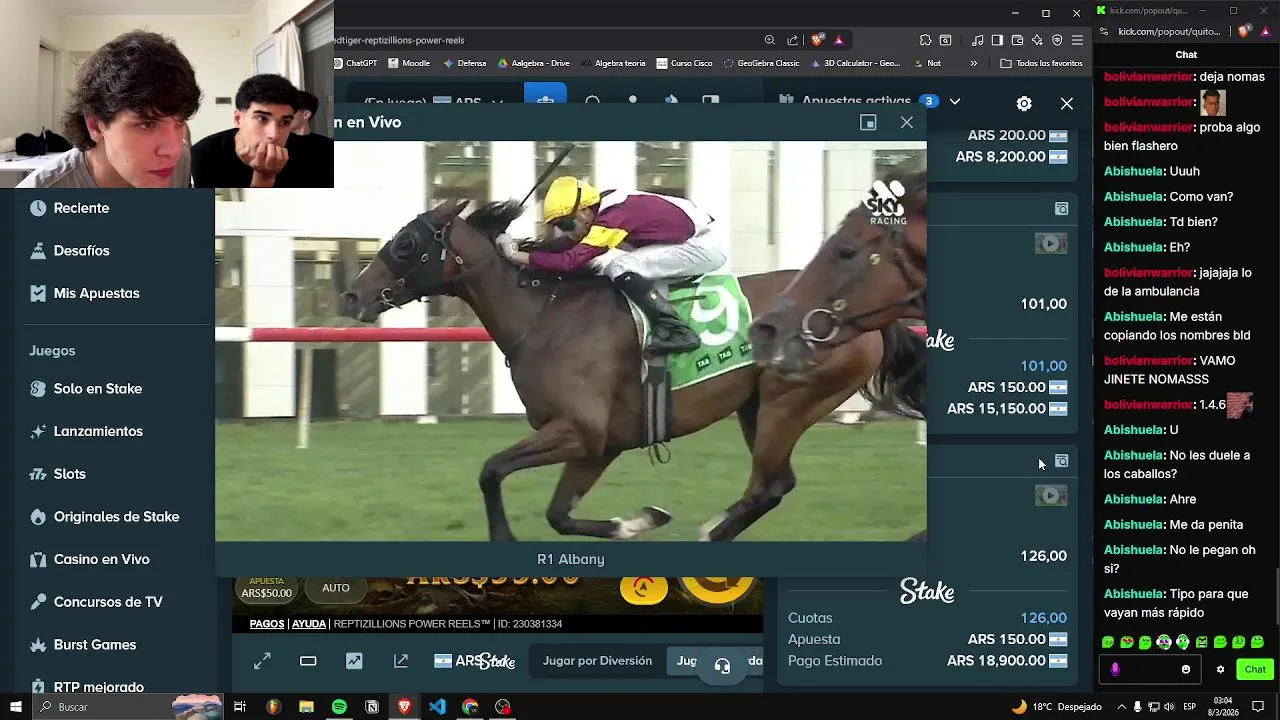Open Casino en Vivo
The height and width of the screenshot is (720, 1280).
click(89, 559)
